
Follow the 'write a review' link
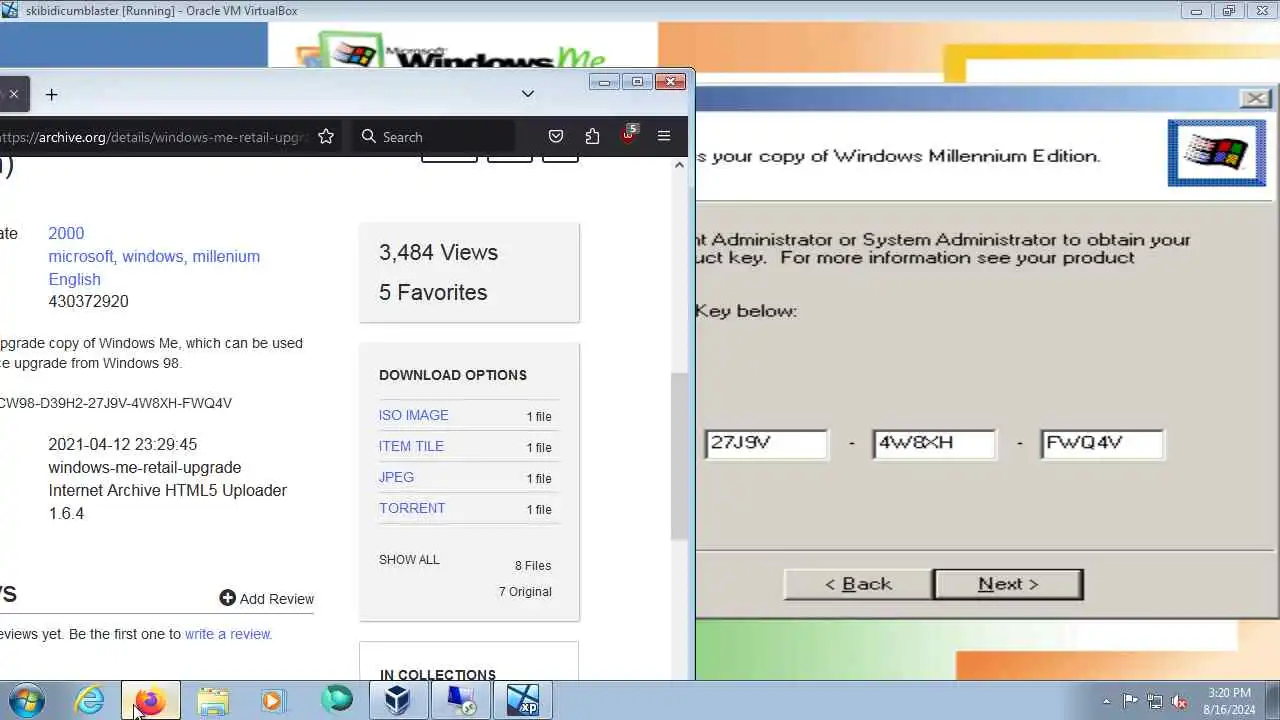click(x=228, y=634)
